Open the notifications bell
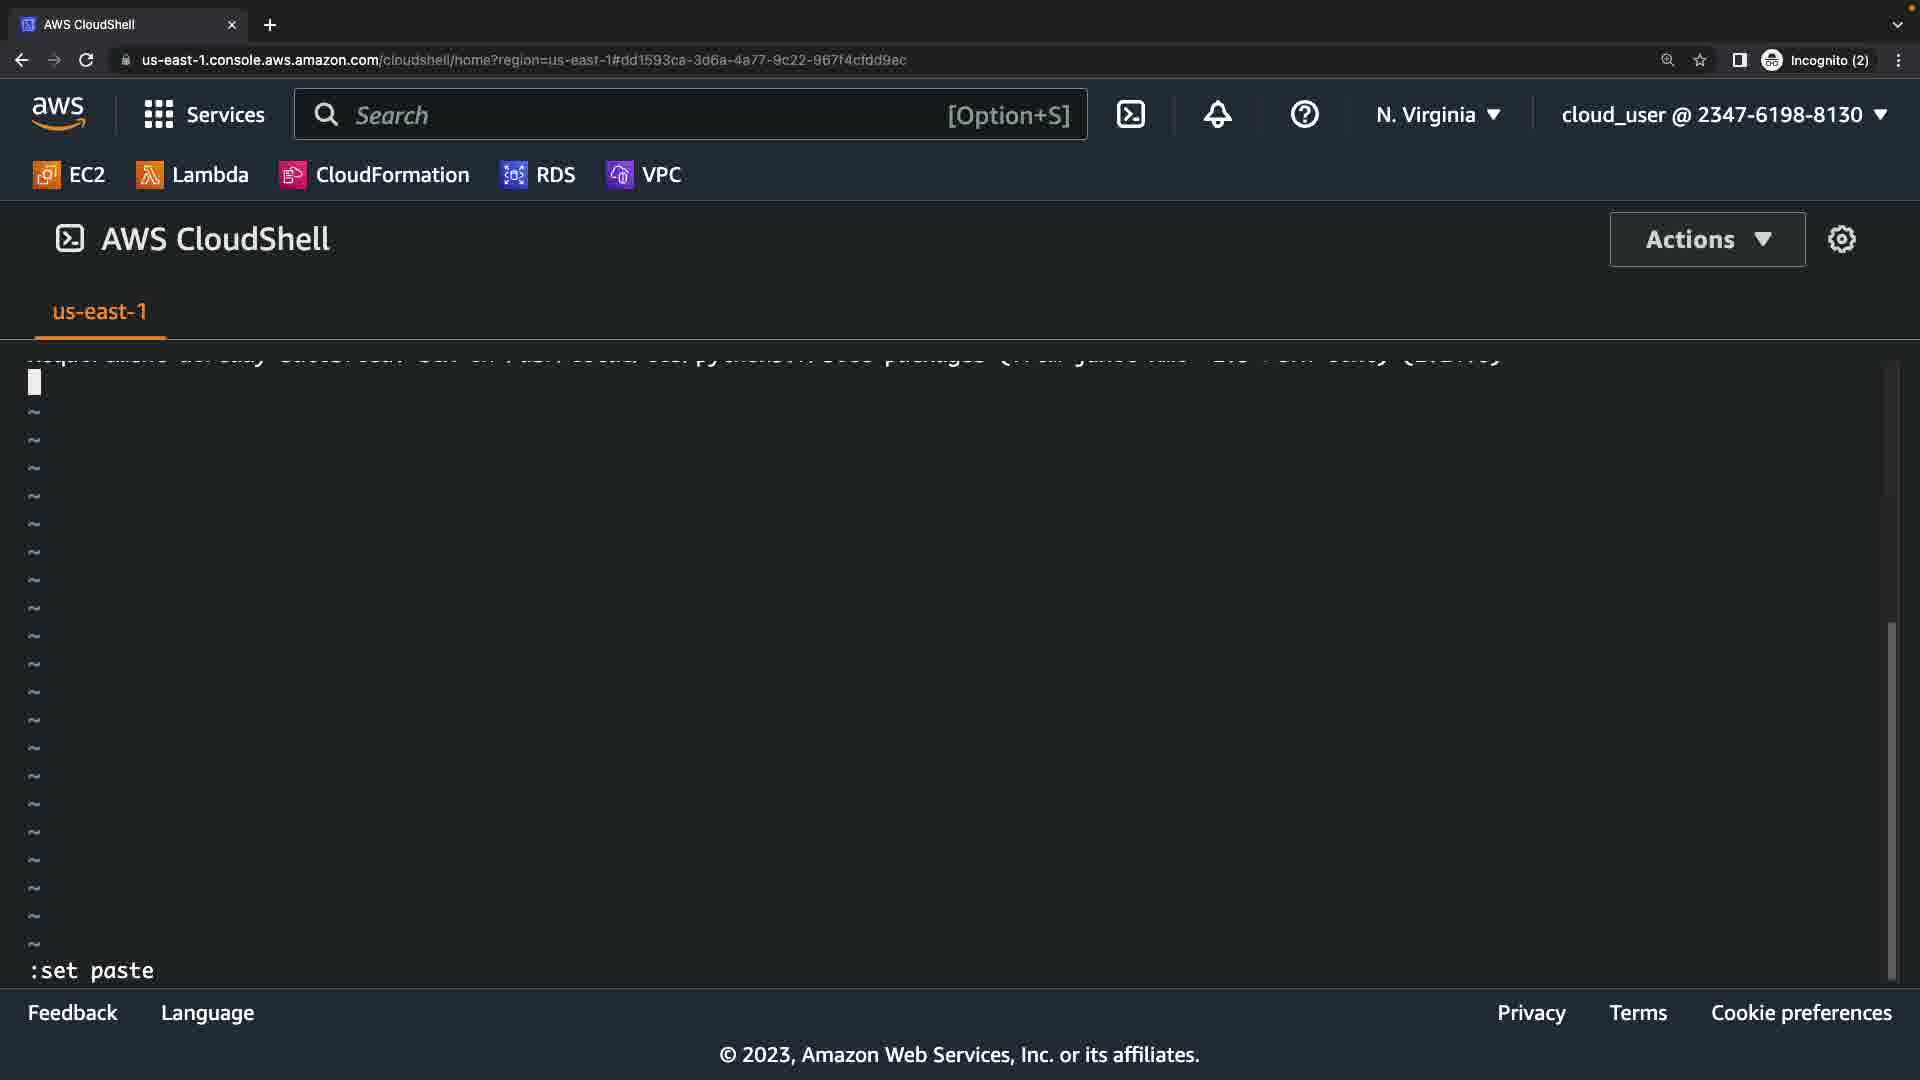This screenshot has width=1920, height=1080. [1217, 115]
